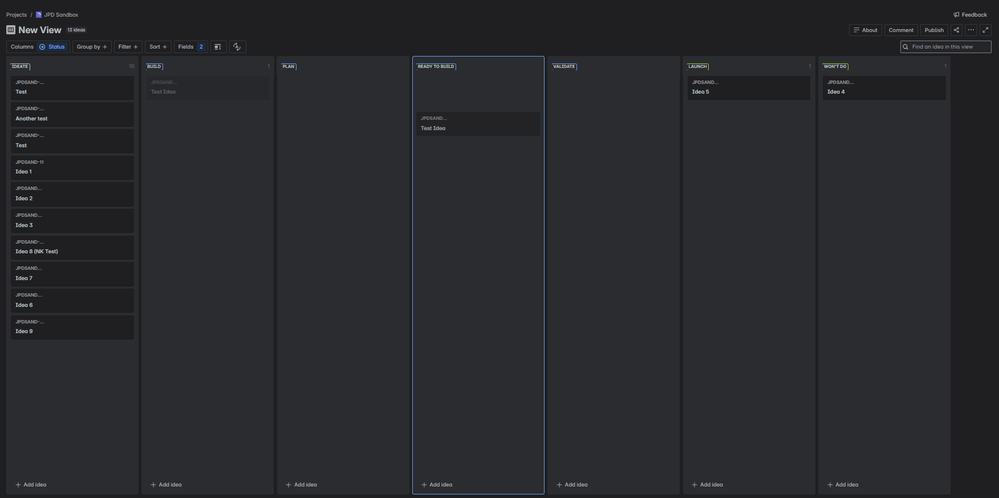Add a Sort rule
Image resolution: width=999 pixels, height=498 pixels.
pyautogui.click(x=158, y=46)
